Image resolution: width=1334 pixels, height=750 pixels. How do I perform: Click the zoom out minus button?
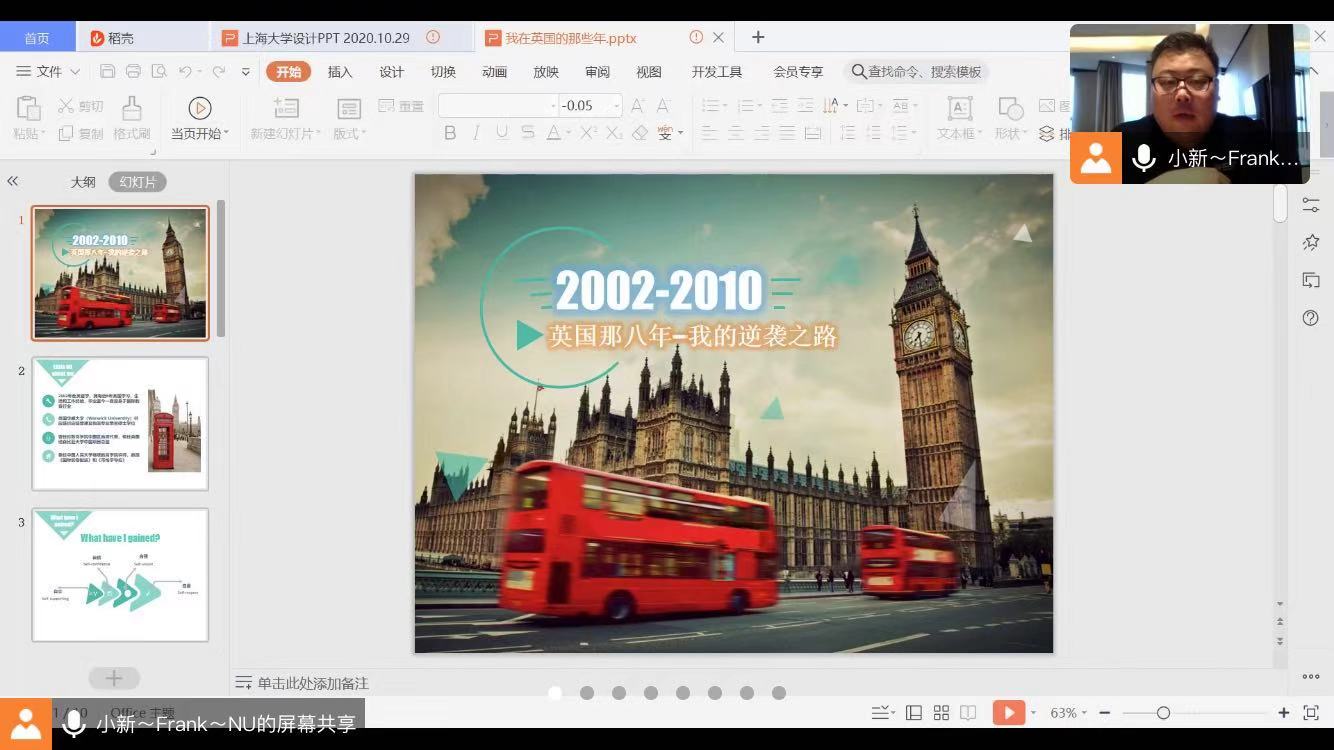(x=1104, y=713)
